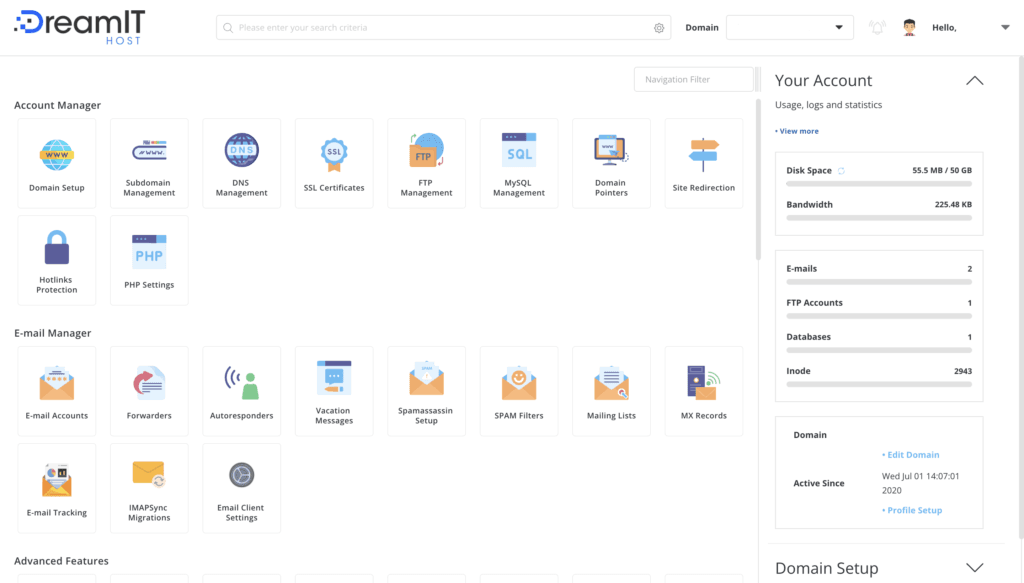Click inside the Navigation Filter field
The height and width of the screenshot is (583, 1024).
[694, 78]
